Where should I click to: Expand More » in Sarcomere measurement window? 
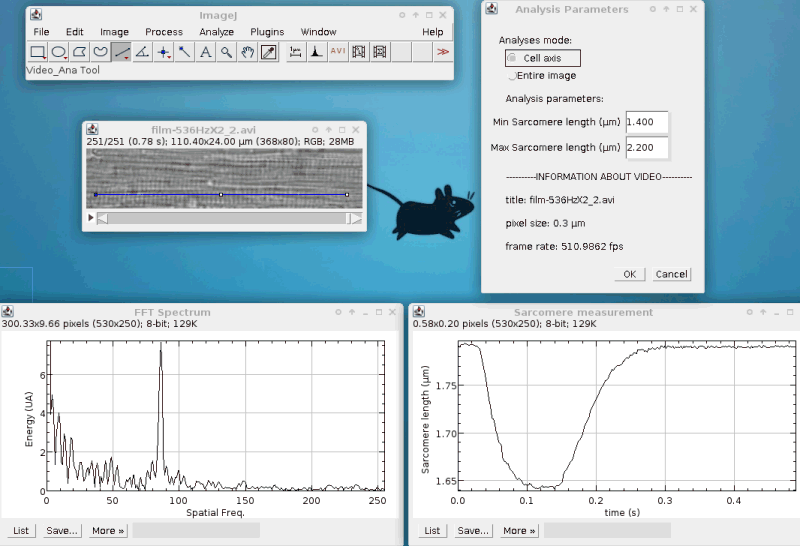pyautogui.click(x=518, y=530)
